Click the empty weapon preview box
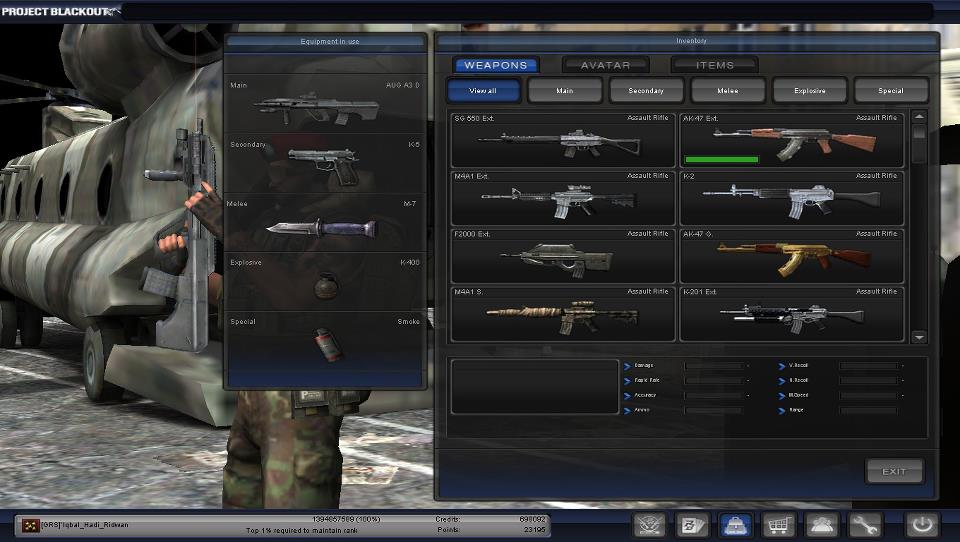Image resolution: width=960 pixels, height=542 pixels. coord(534,387)
